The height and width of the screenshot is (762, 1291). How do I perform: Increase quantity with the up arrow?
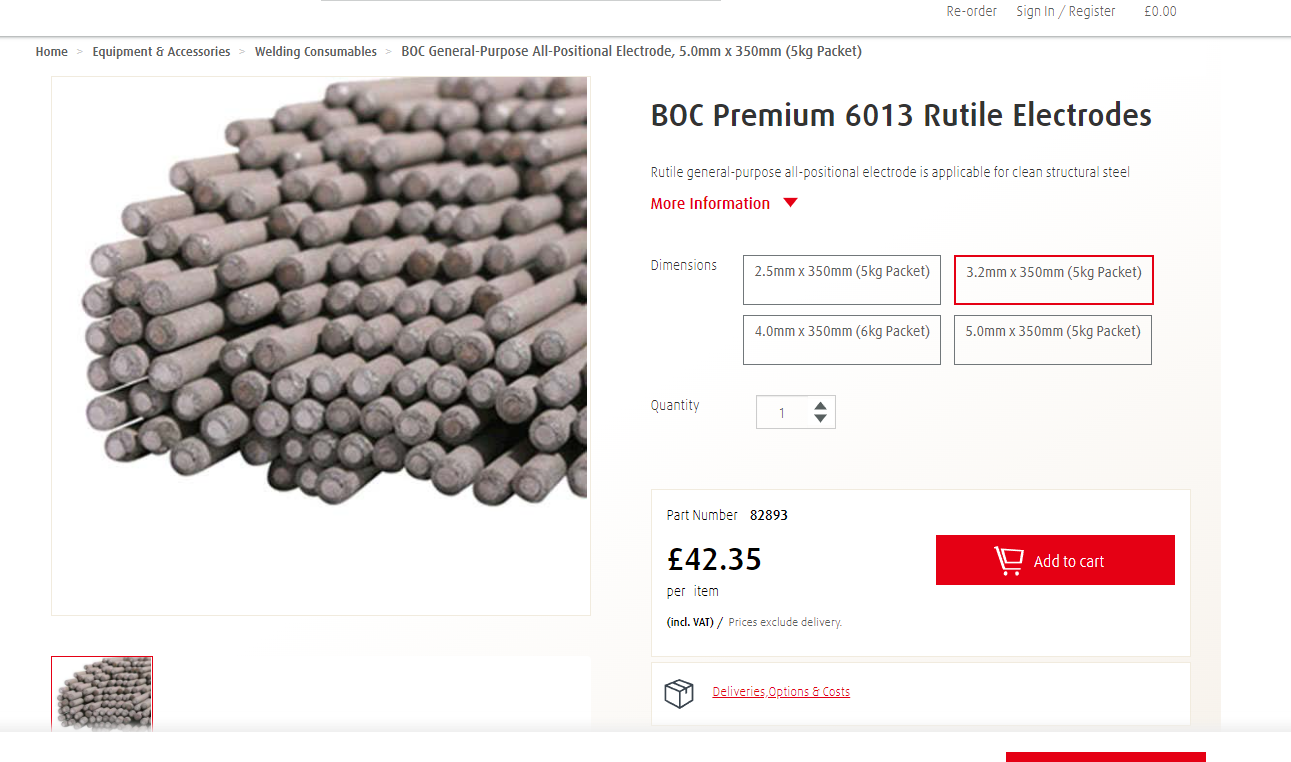820,406
